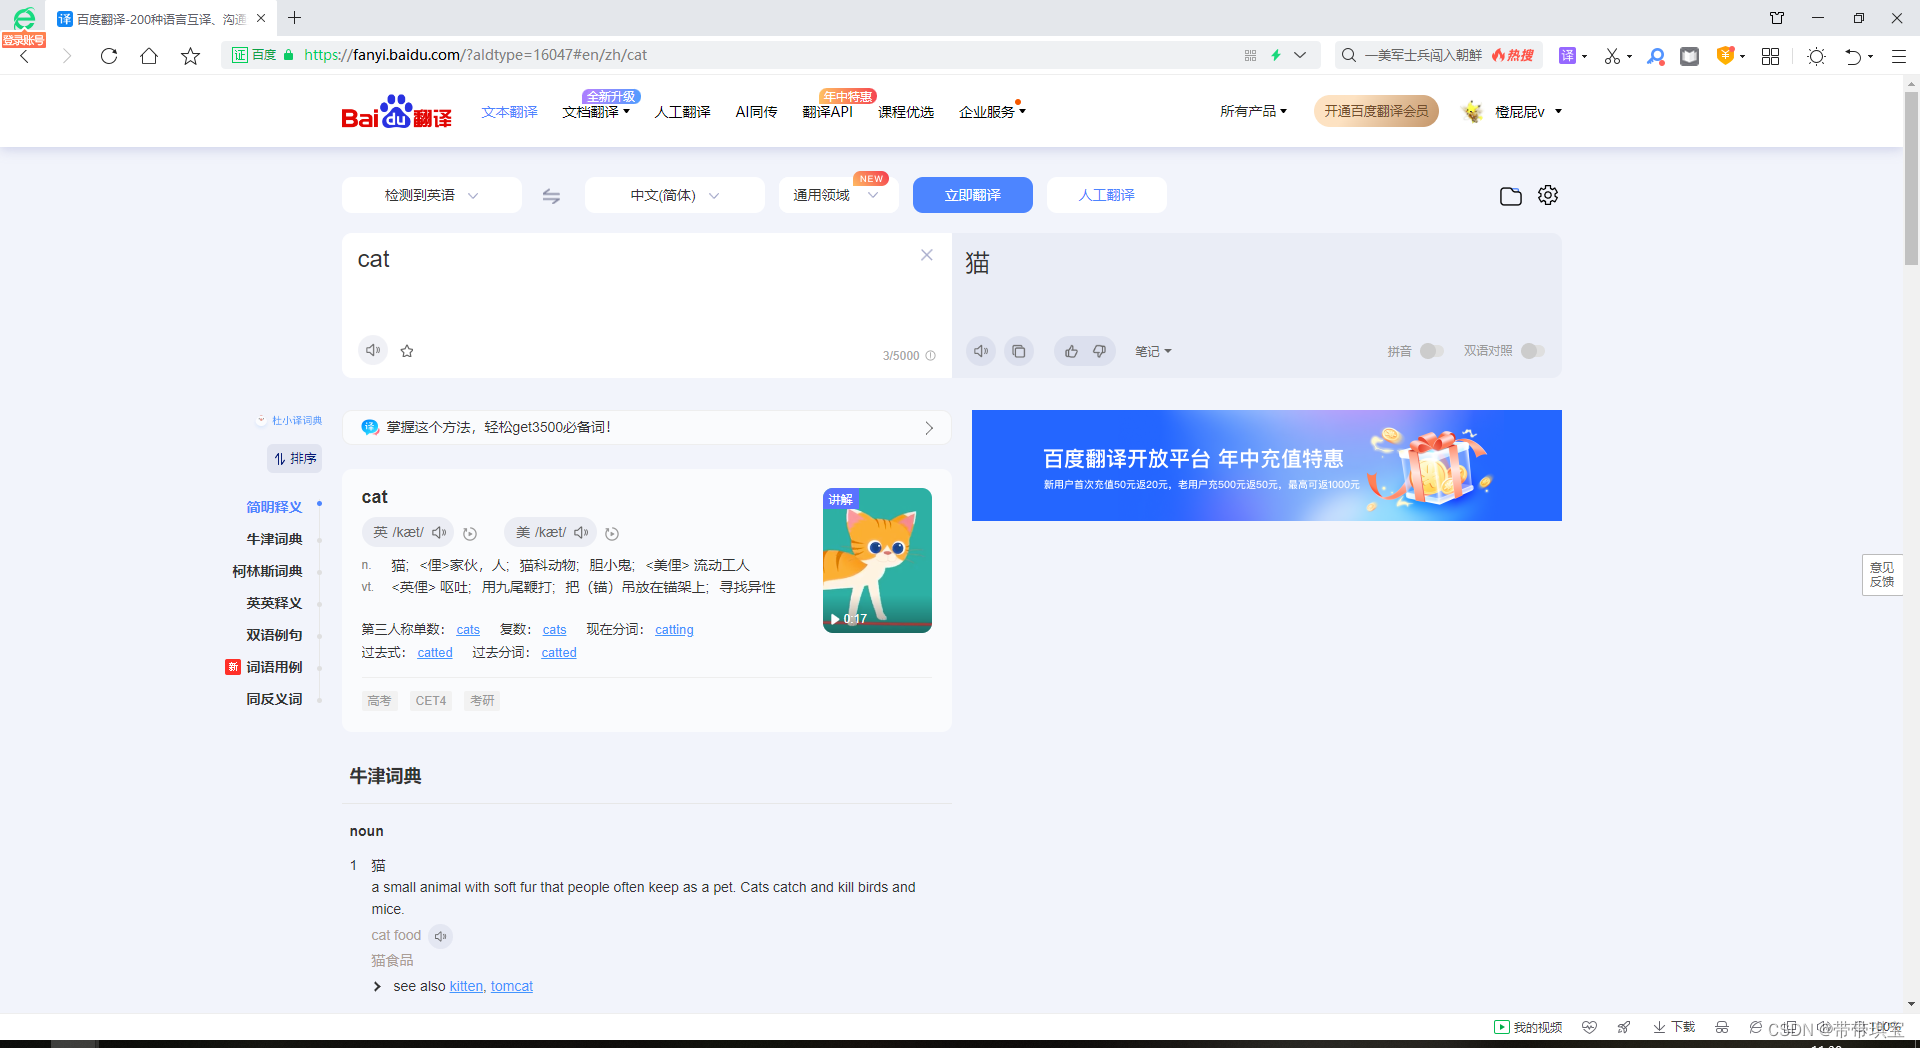Open the 文档翻译 menu
This screenshot has width=1920, height=1048.
click(595, 111)
